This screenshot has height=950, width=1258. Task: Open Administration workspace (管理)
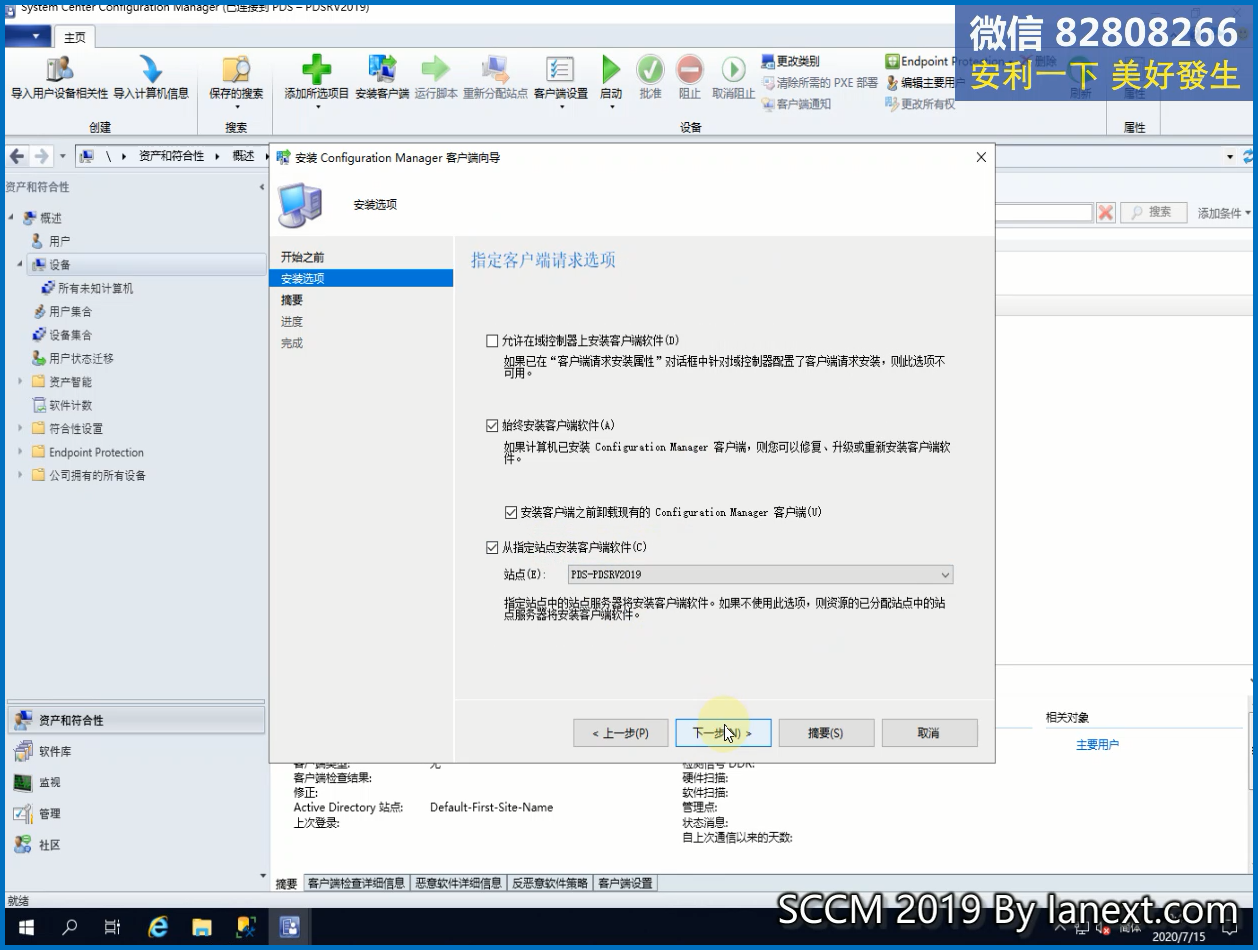point(136,814)
